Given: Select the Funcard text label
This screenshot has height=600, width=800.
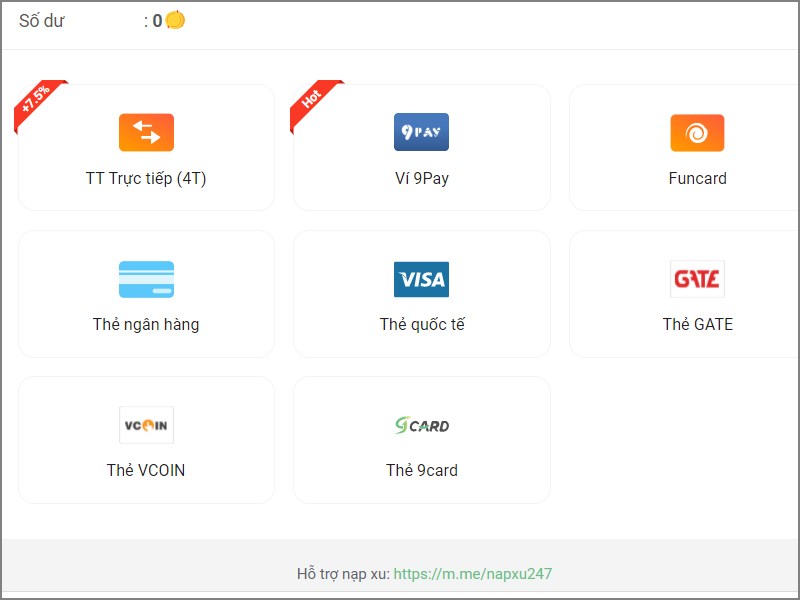Looking at the screenshot, I should pyautogui.click(x=697, y=179).
